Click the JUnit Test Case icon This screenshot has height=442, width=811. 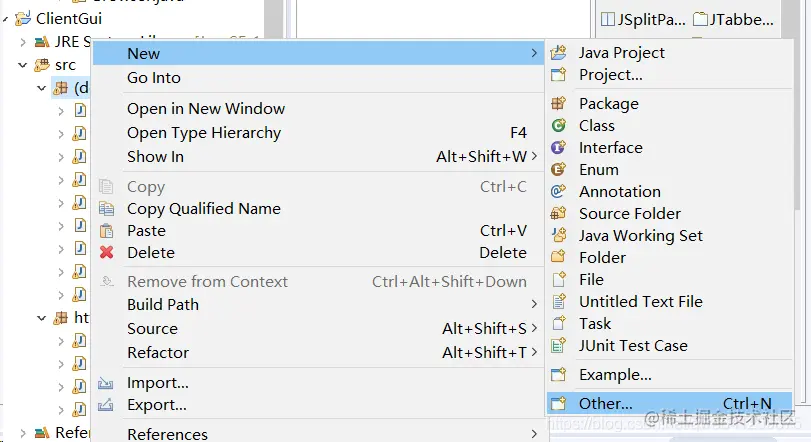click(x=559, y=345)
